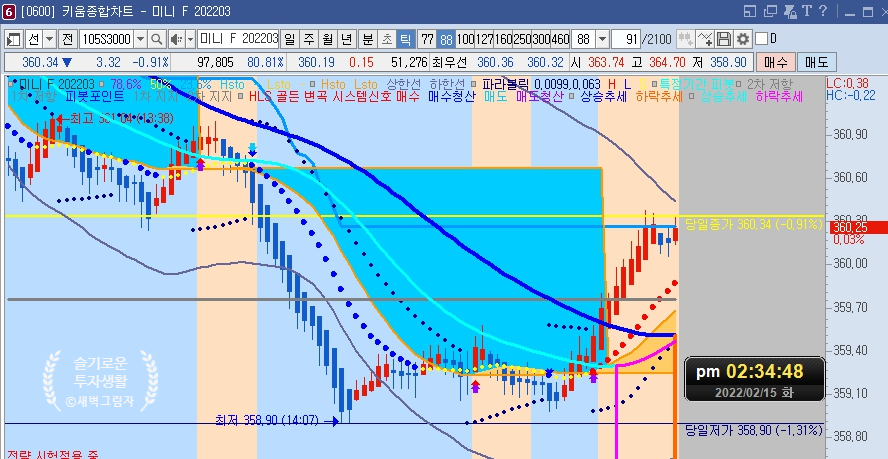Viewport: 888px width, 459px height.
Task: Click the duplicate window icon in title bar
Action: tap(770, 11)
